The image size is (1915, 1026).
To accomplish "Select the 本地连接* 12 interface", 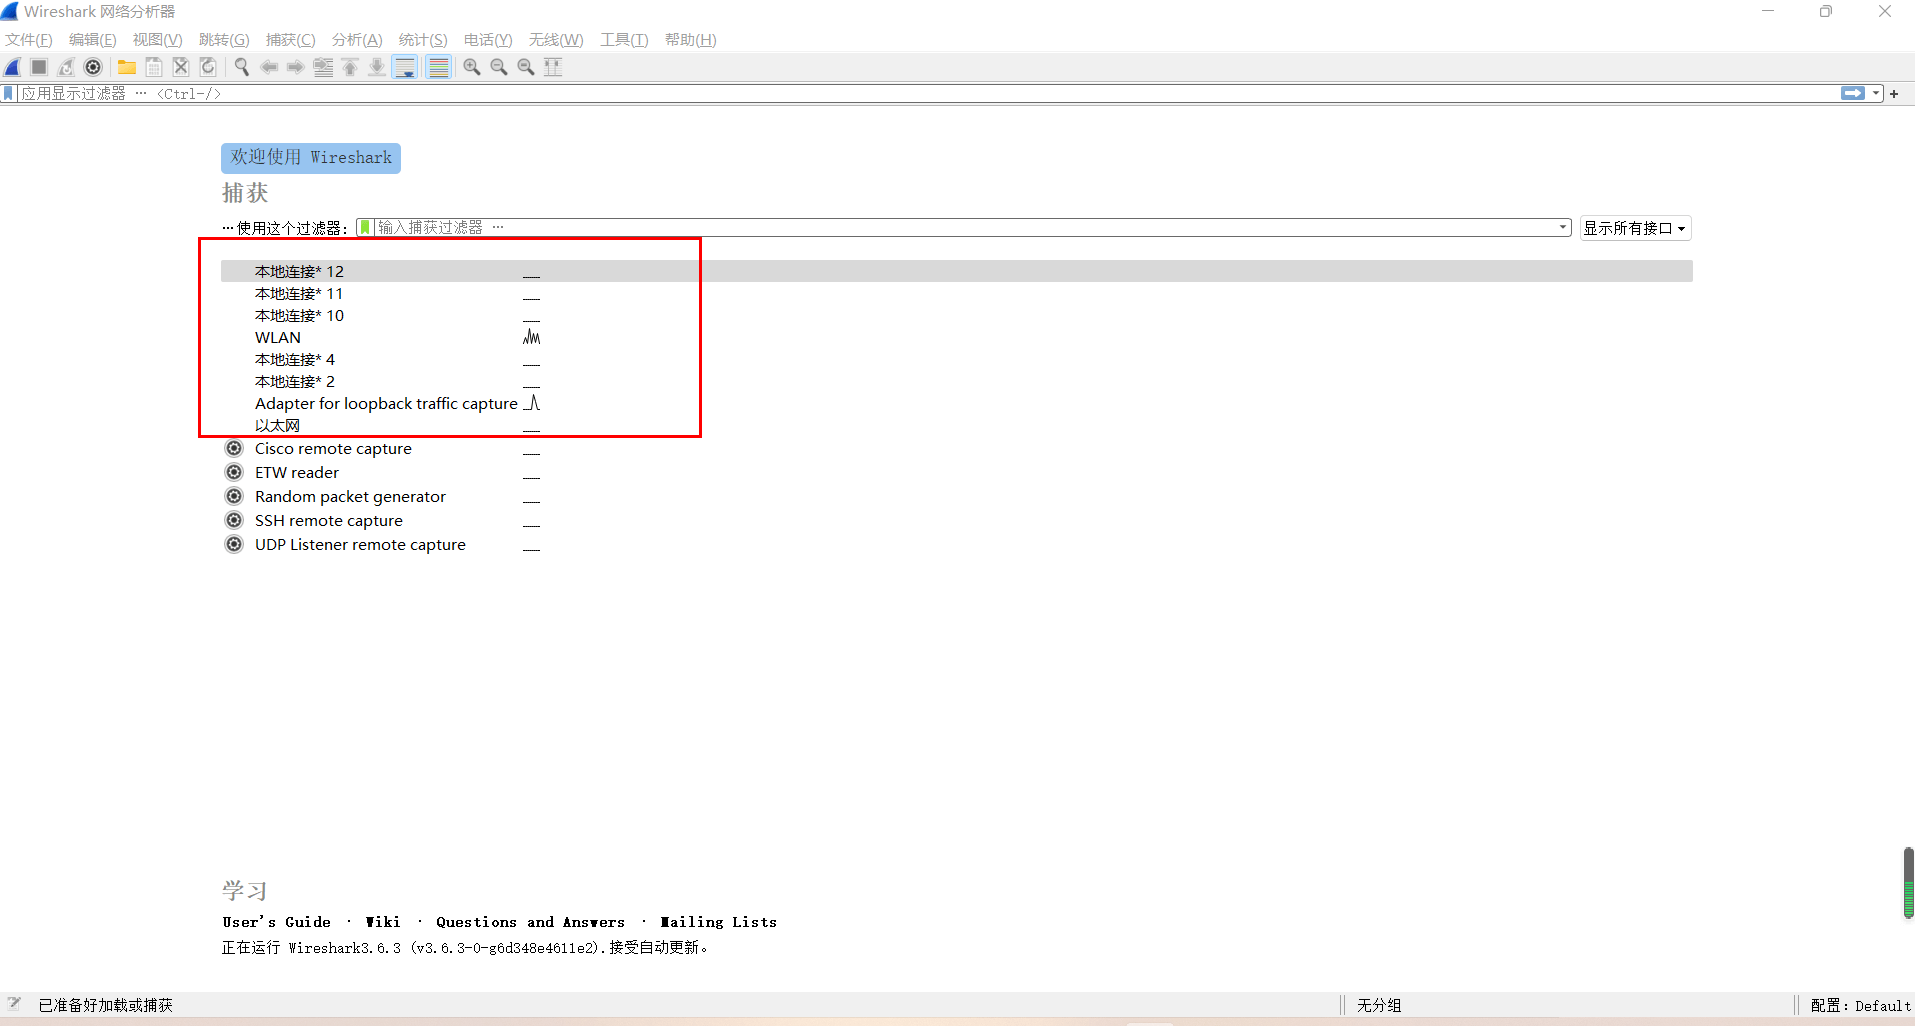I will (956, 271).
